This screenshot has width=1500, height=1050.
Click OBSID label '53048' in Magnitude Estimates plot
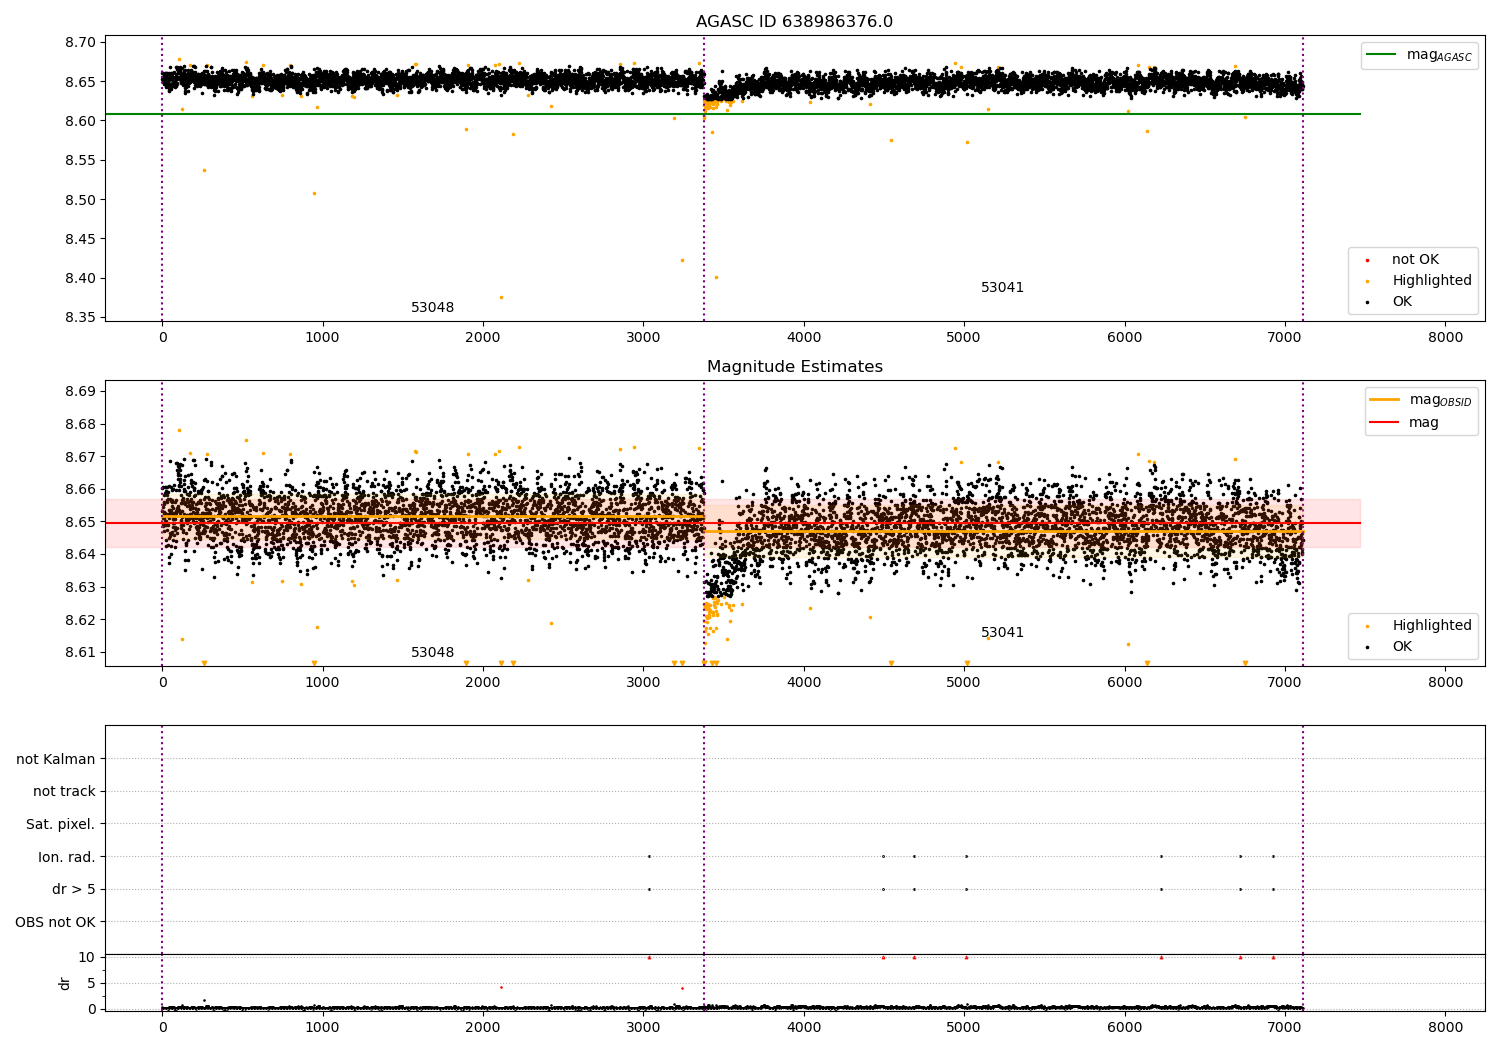pyautogui.click(x=432, y=653)
